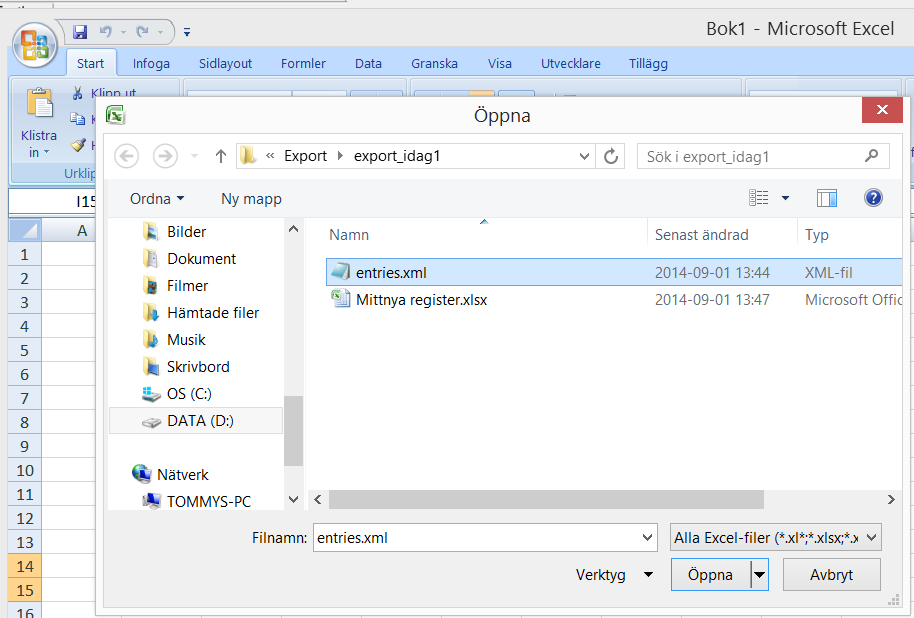Switch to Data ribbon tab
The height and width of the screenshot is (618, 914).
[x=368, y=64]
